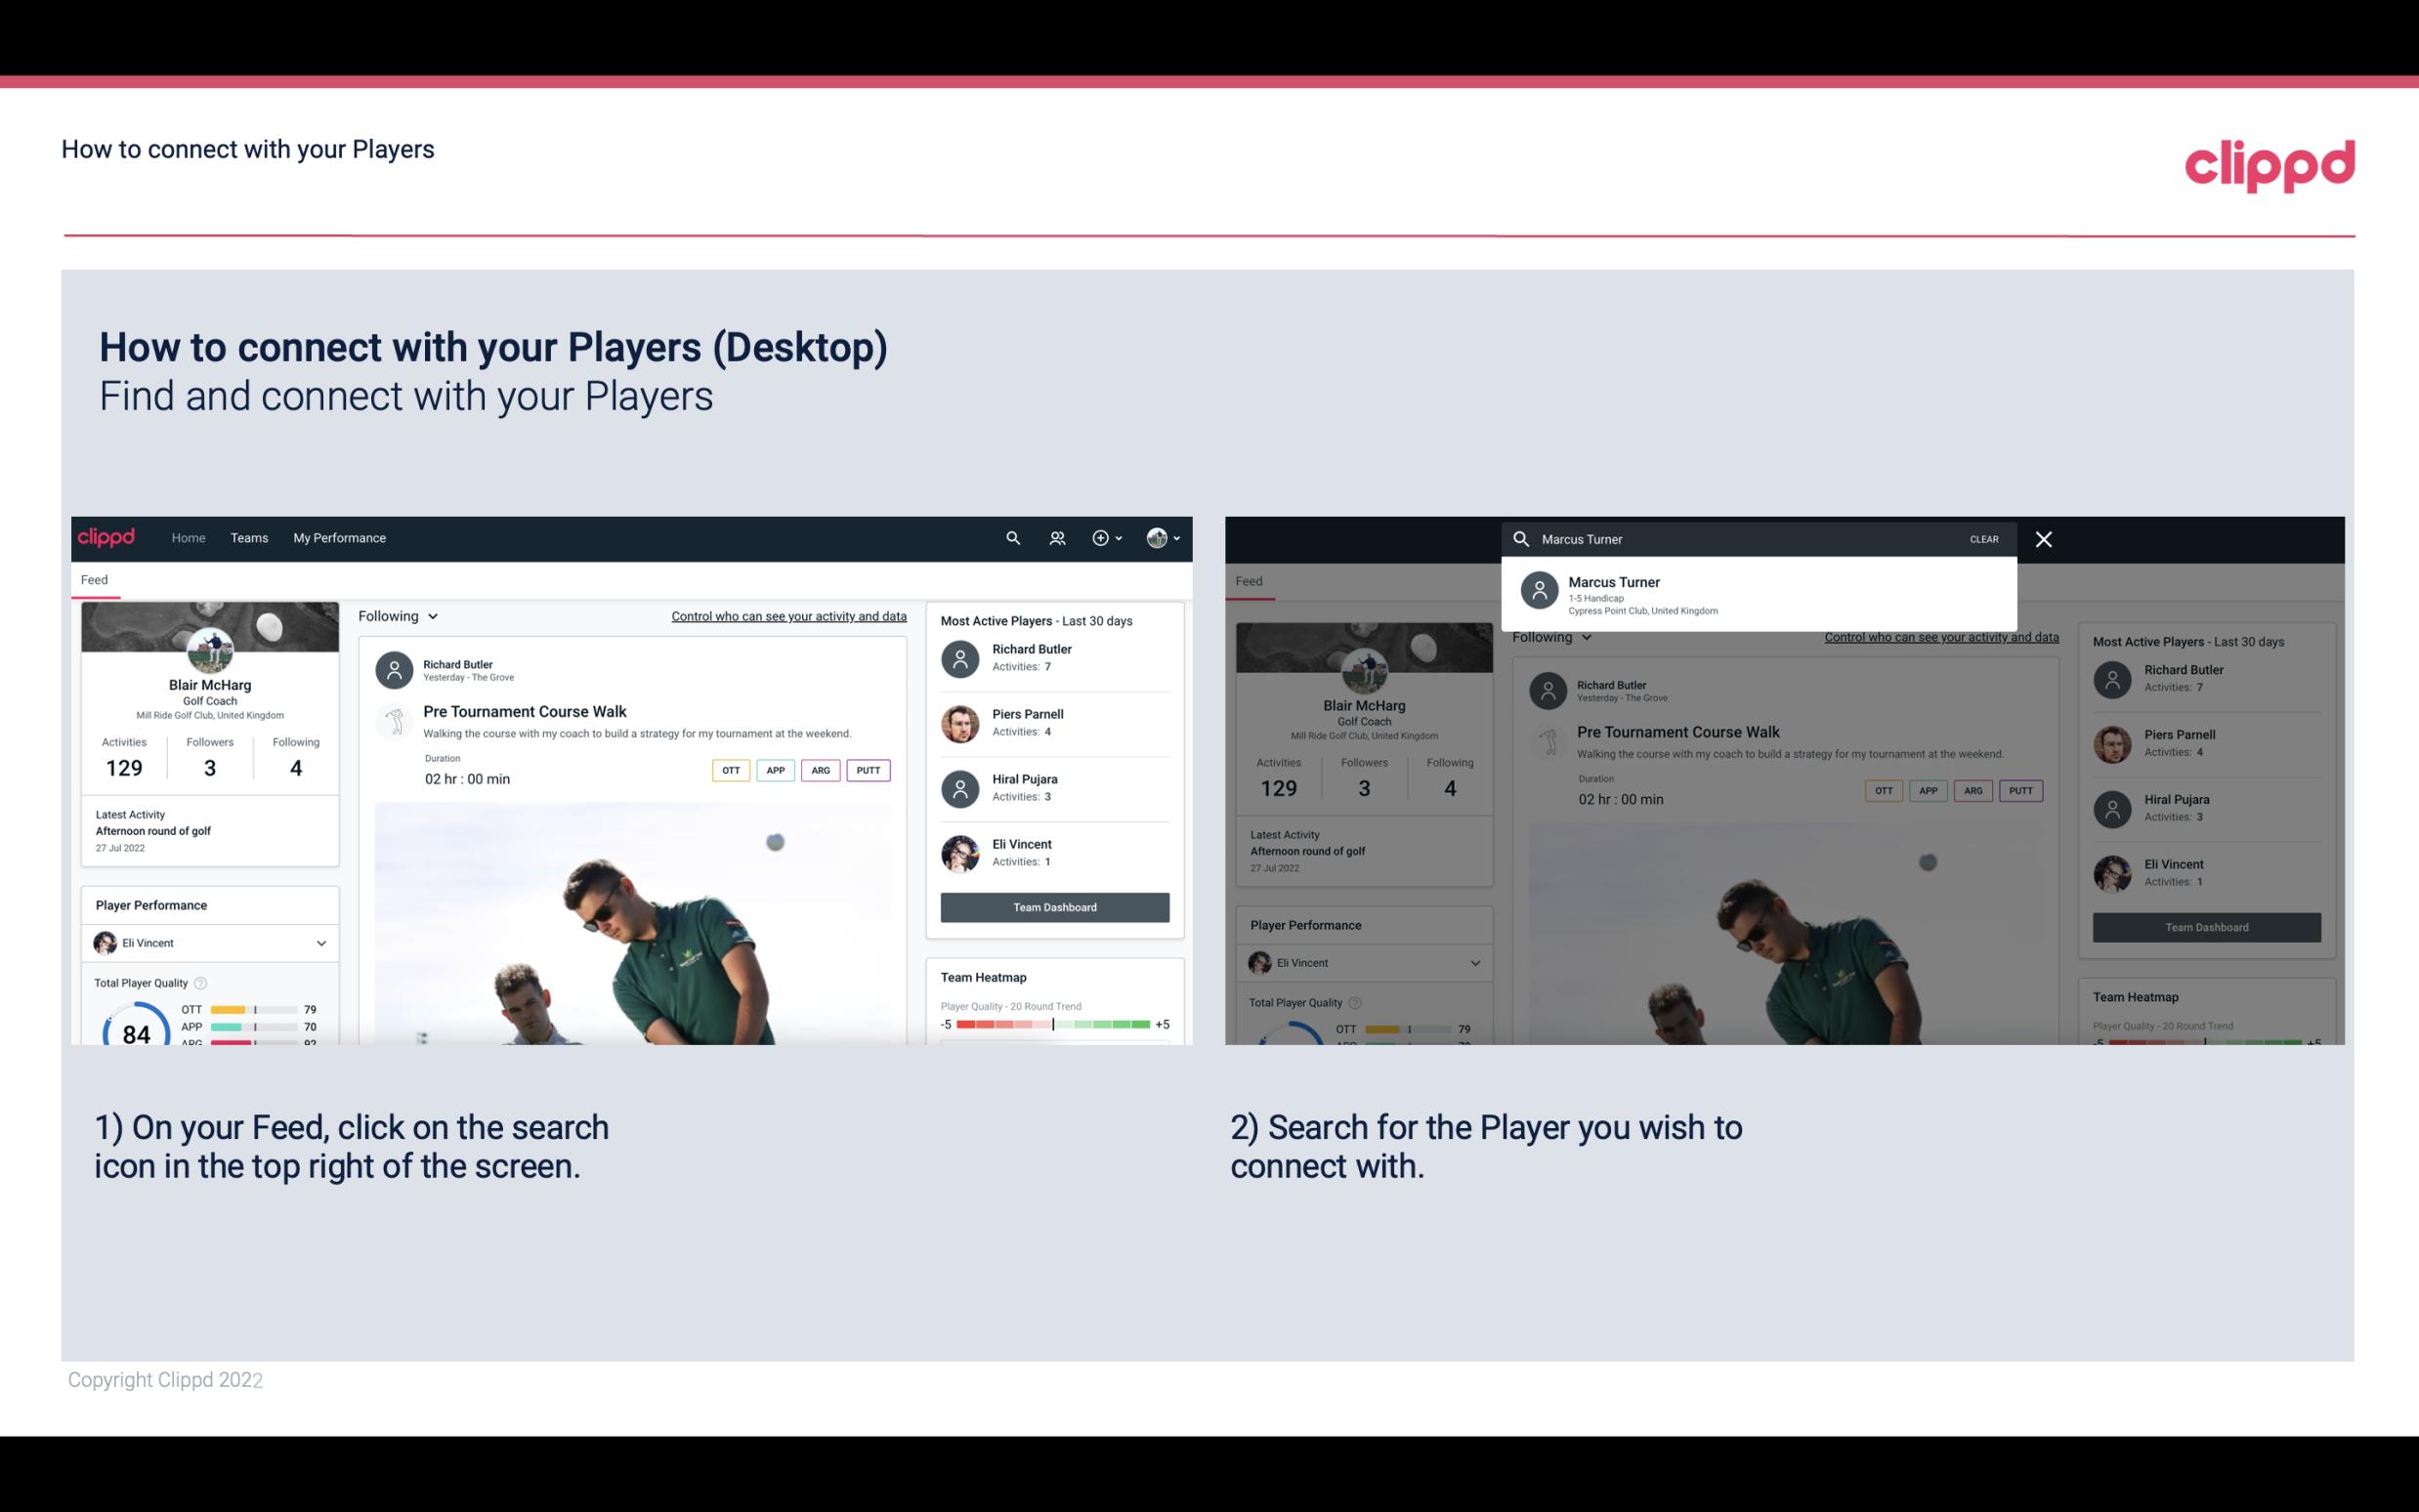Click the OTT performance category icon
This screenshot has height=1512, width=2419.
(728, 768)
